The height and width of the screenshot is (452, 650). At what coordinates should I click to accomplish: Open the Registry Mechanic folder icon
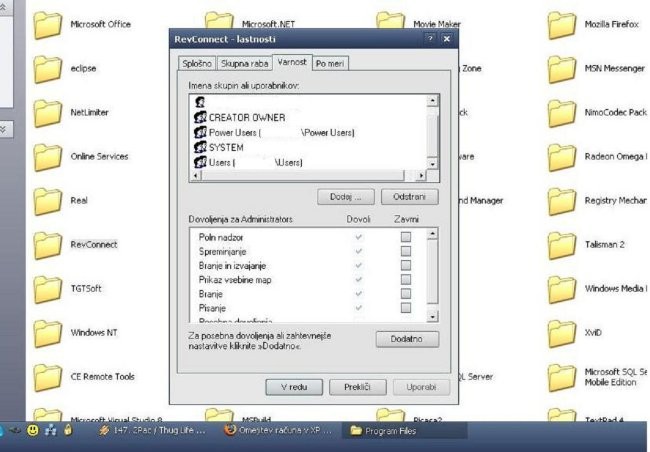point(562,201)
